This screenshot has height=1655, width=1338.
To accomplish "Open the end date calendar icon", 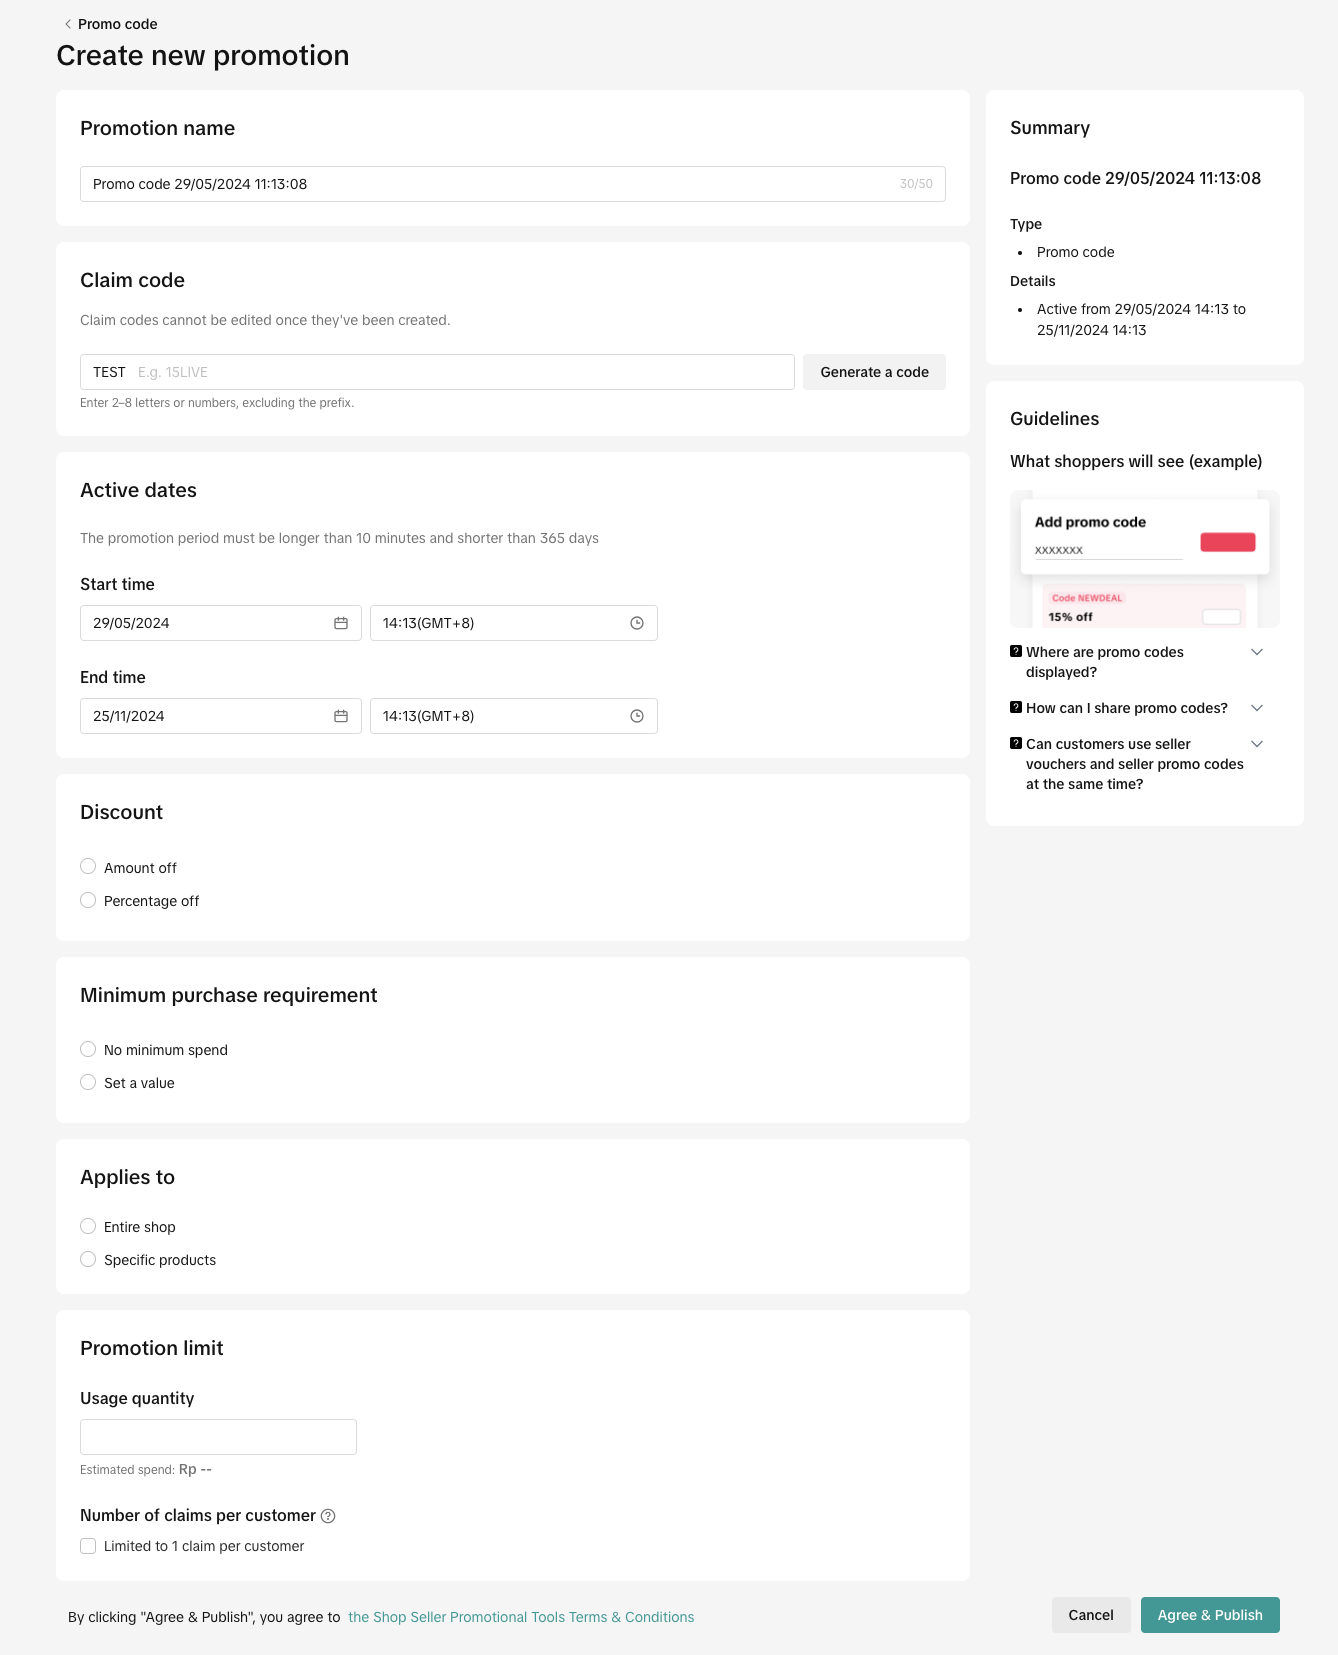I will [341, 716].
